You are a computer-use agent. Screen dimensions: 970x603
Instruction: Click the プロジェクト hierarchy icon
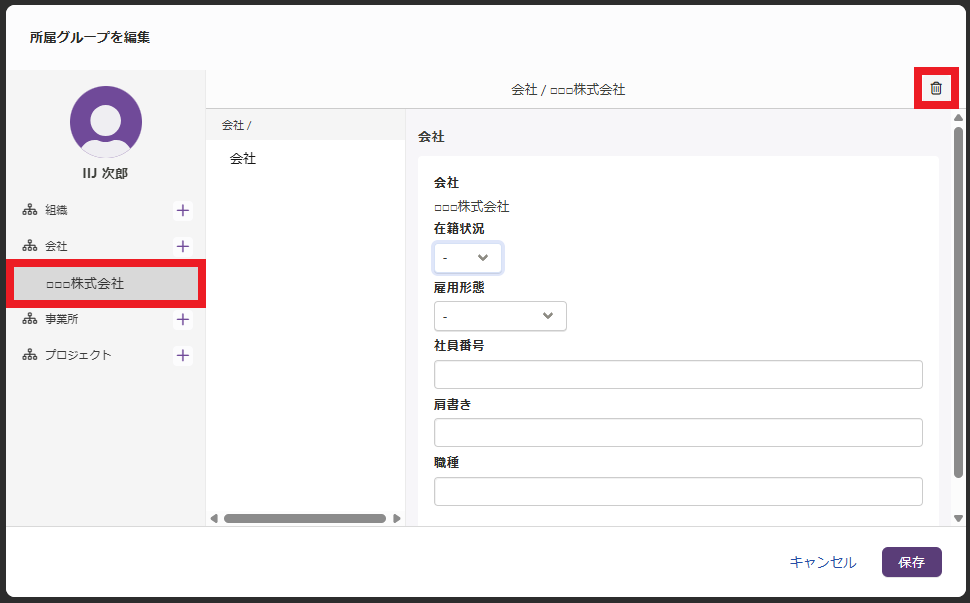click(30, 355)
